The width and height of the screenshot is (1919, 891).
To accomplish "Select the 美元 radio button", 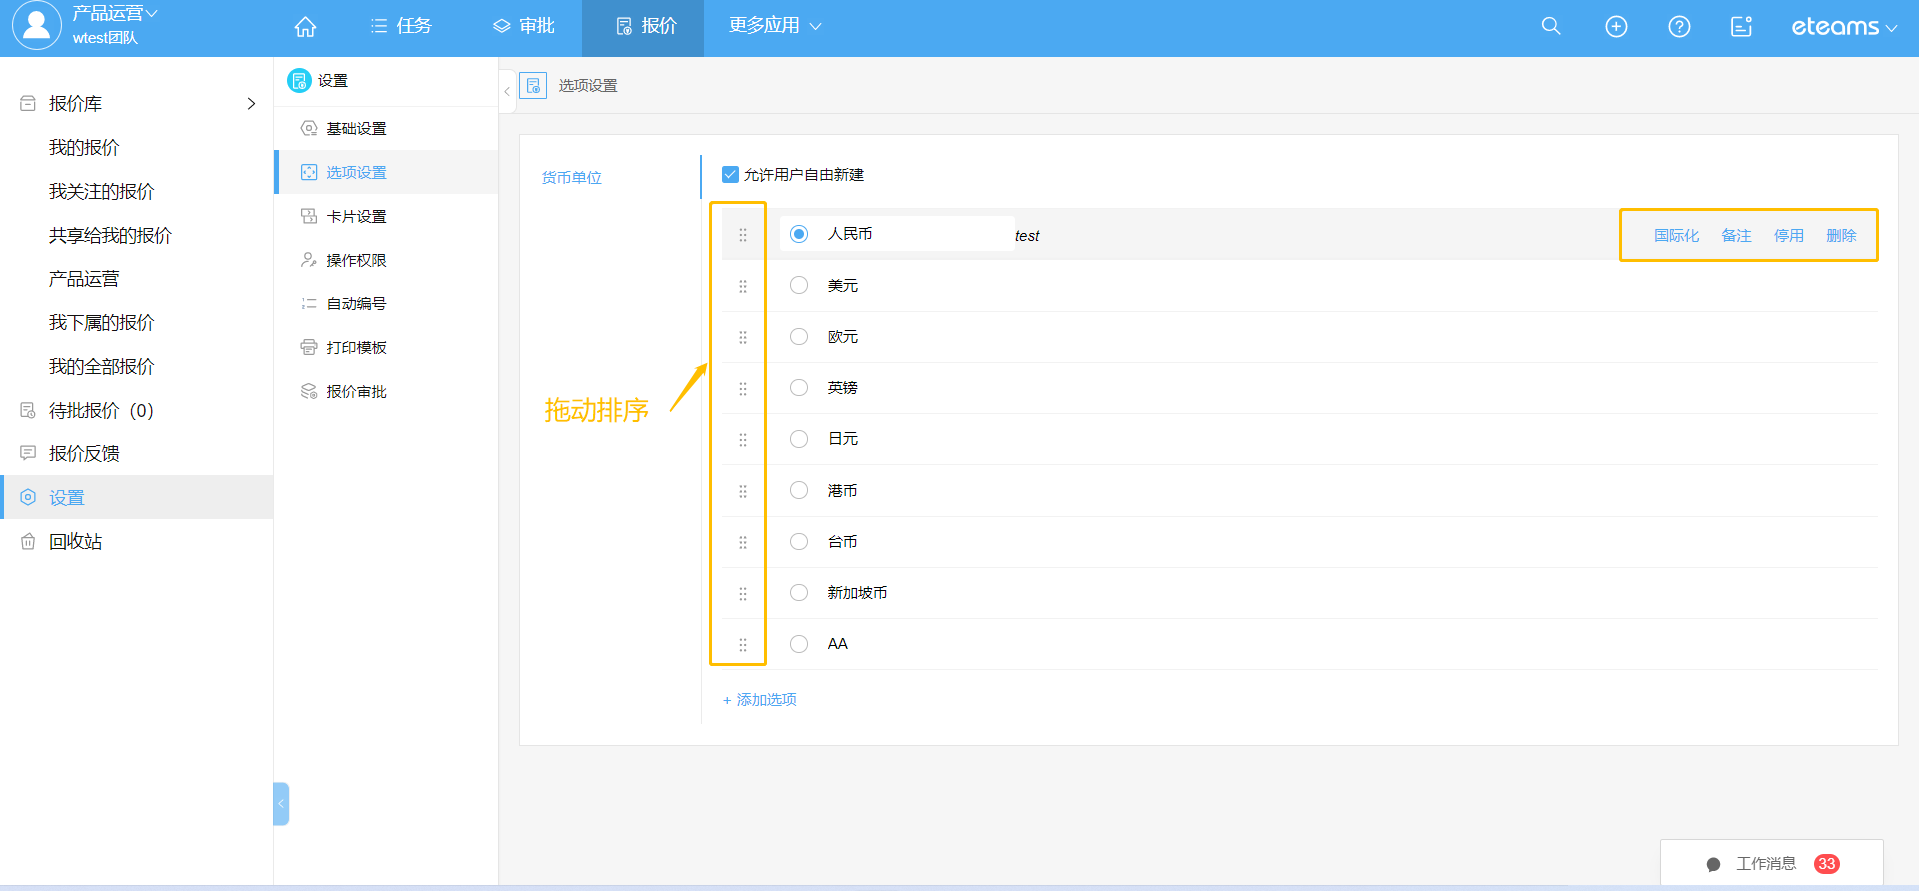I will point(799,286).
